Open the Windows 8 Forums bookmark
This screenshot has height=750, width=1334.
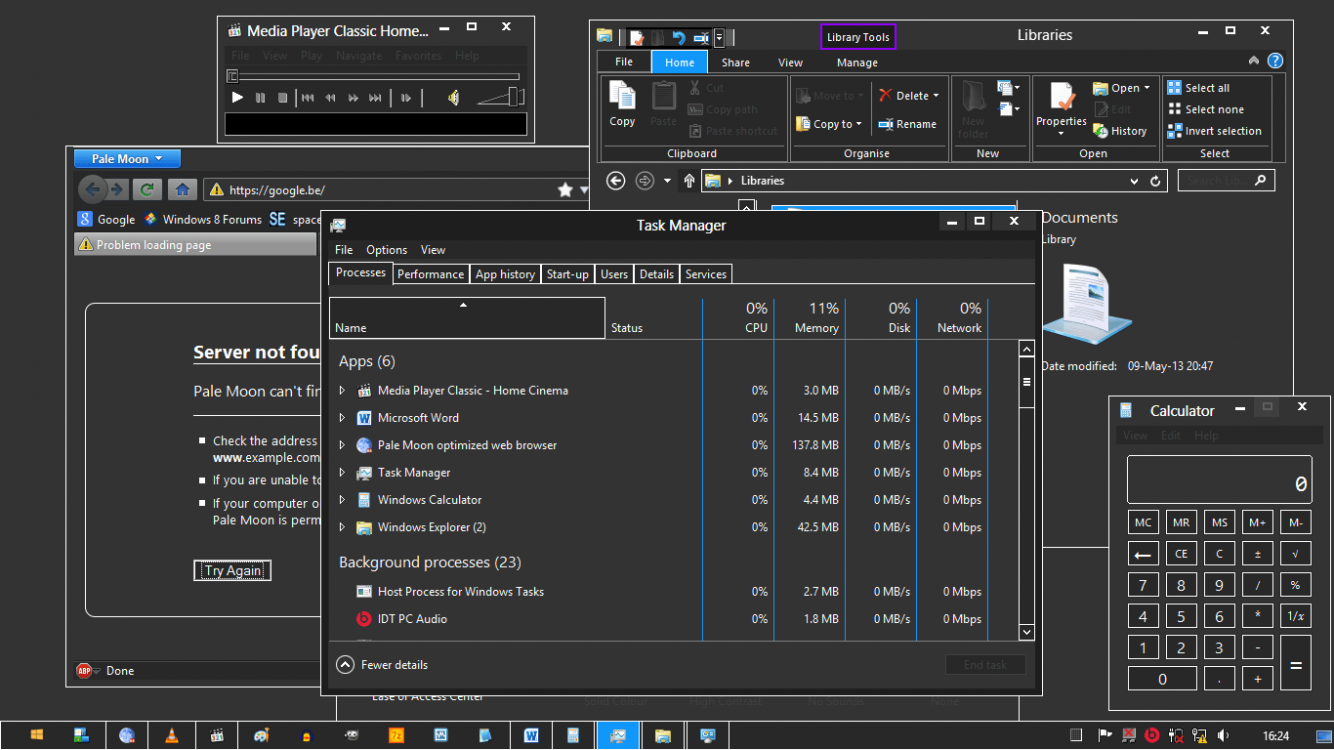coord(203,219)
